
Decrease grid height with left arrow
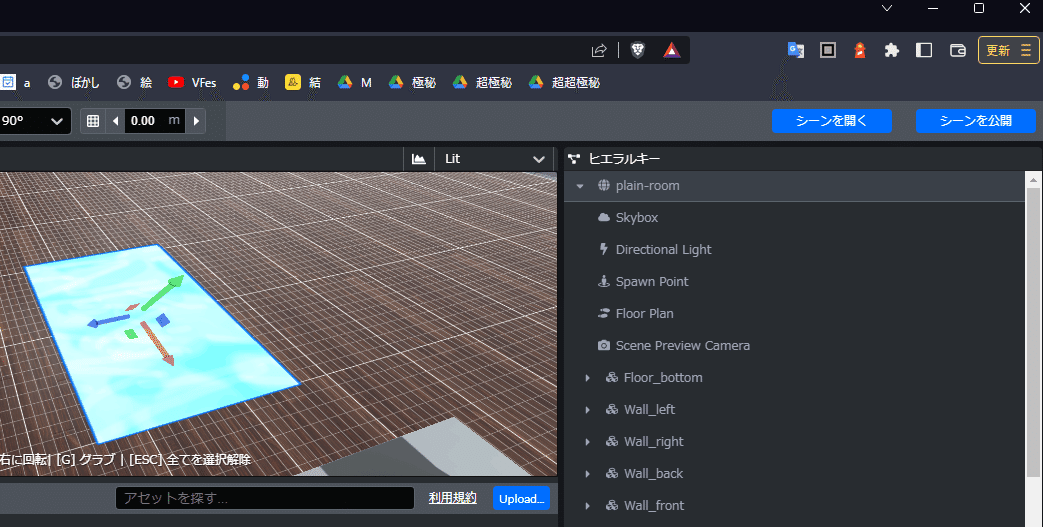click(x=116, y=121)
